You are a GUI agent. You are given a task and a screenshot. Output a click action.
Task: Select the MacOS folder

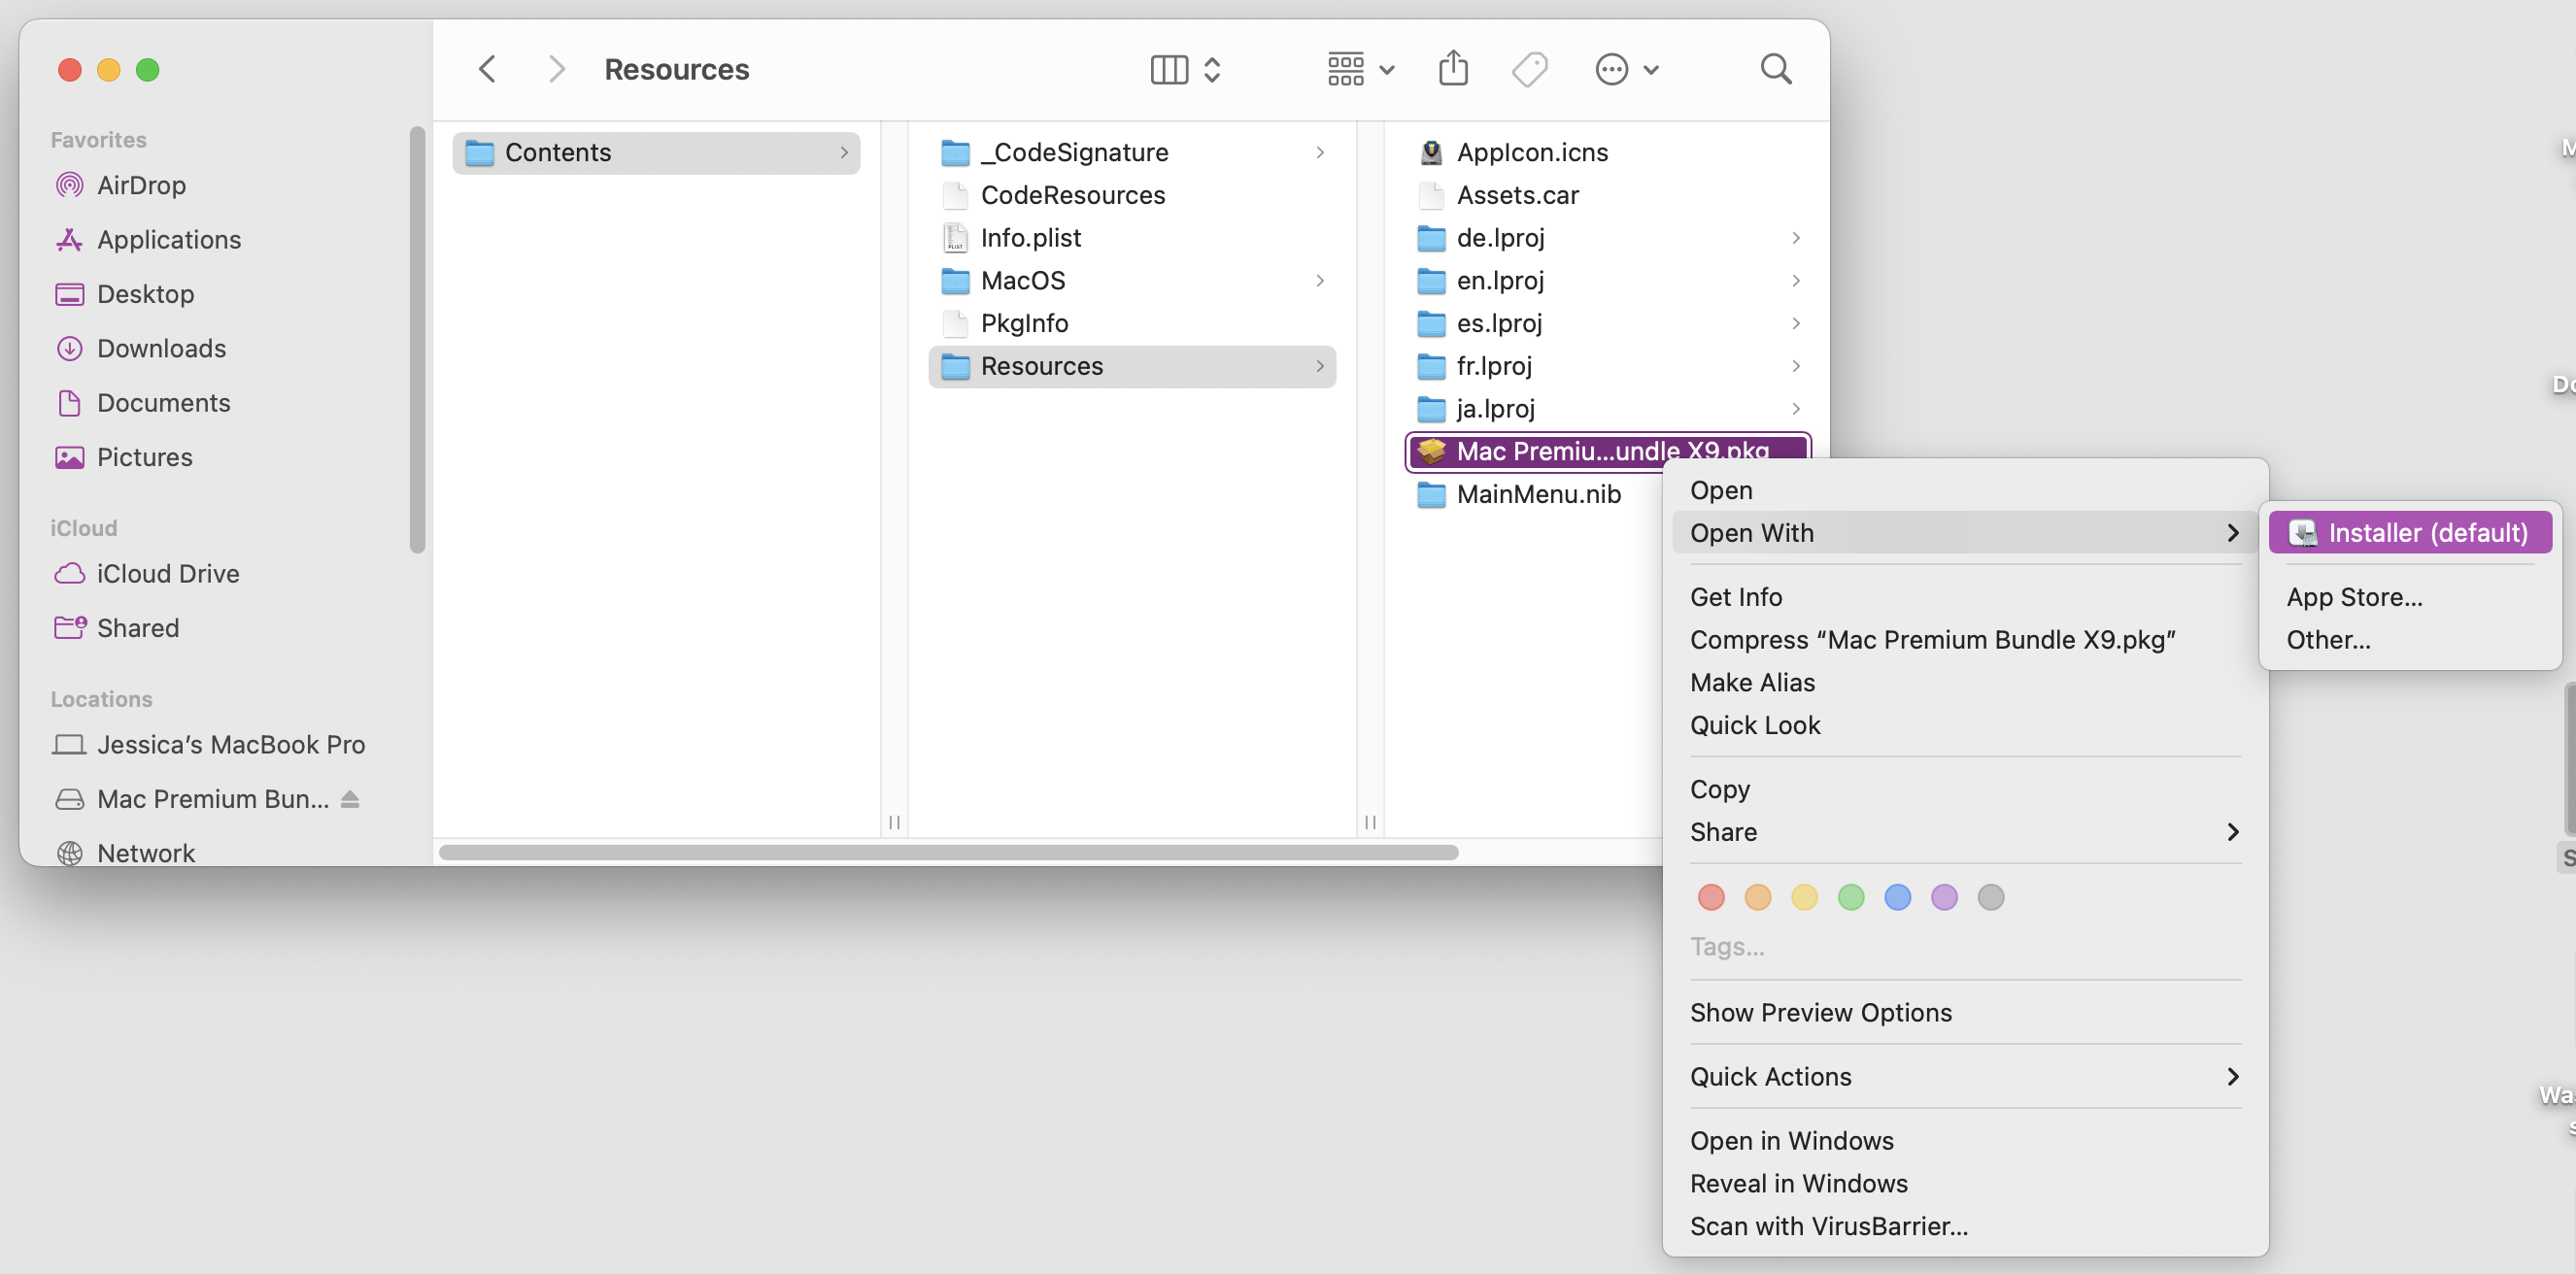[1132, 281]
